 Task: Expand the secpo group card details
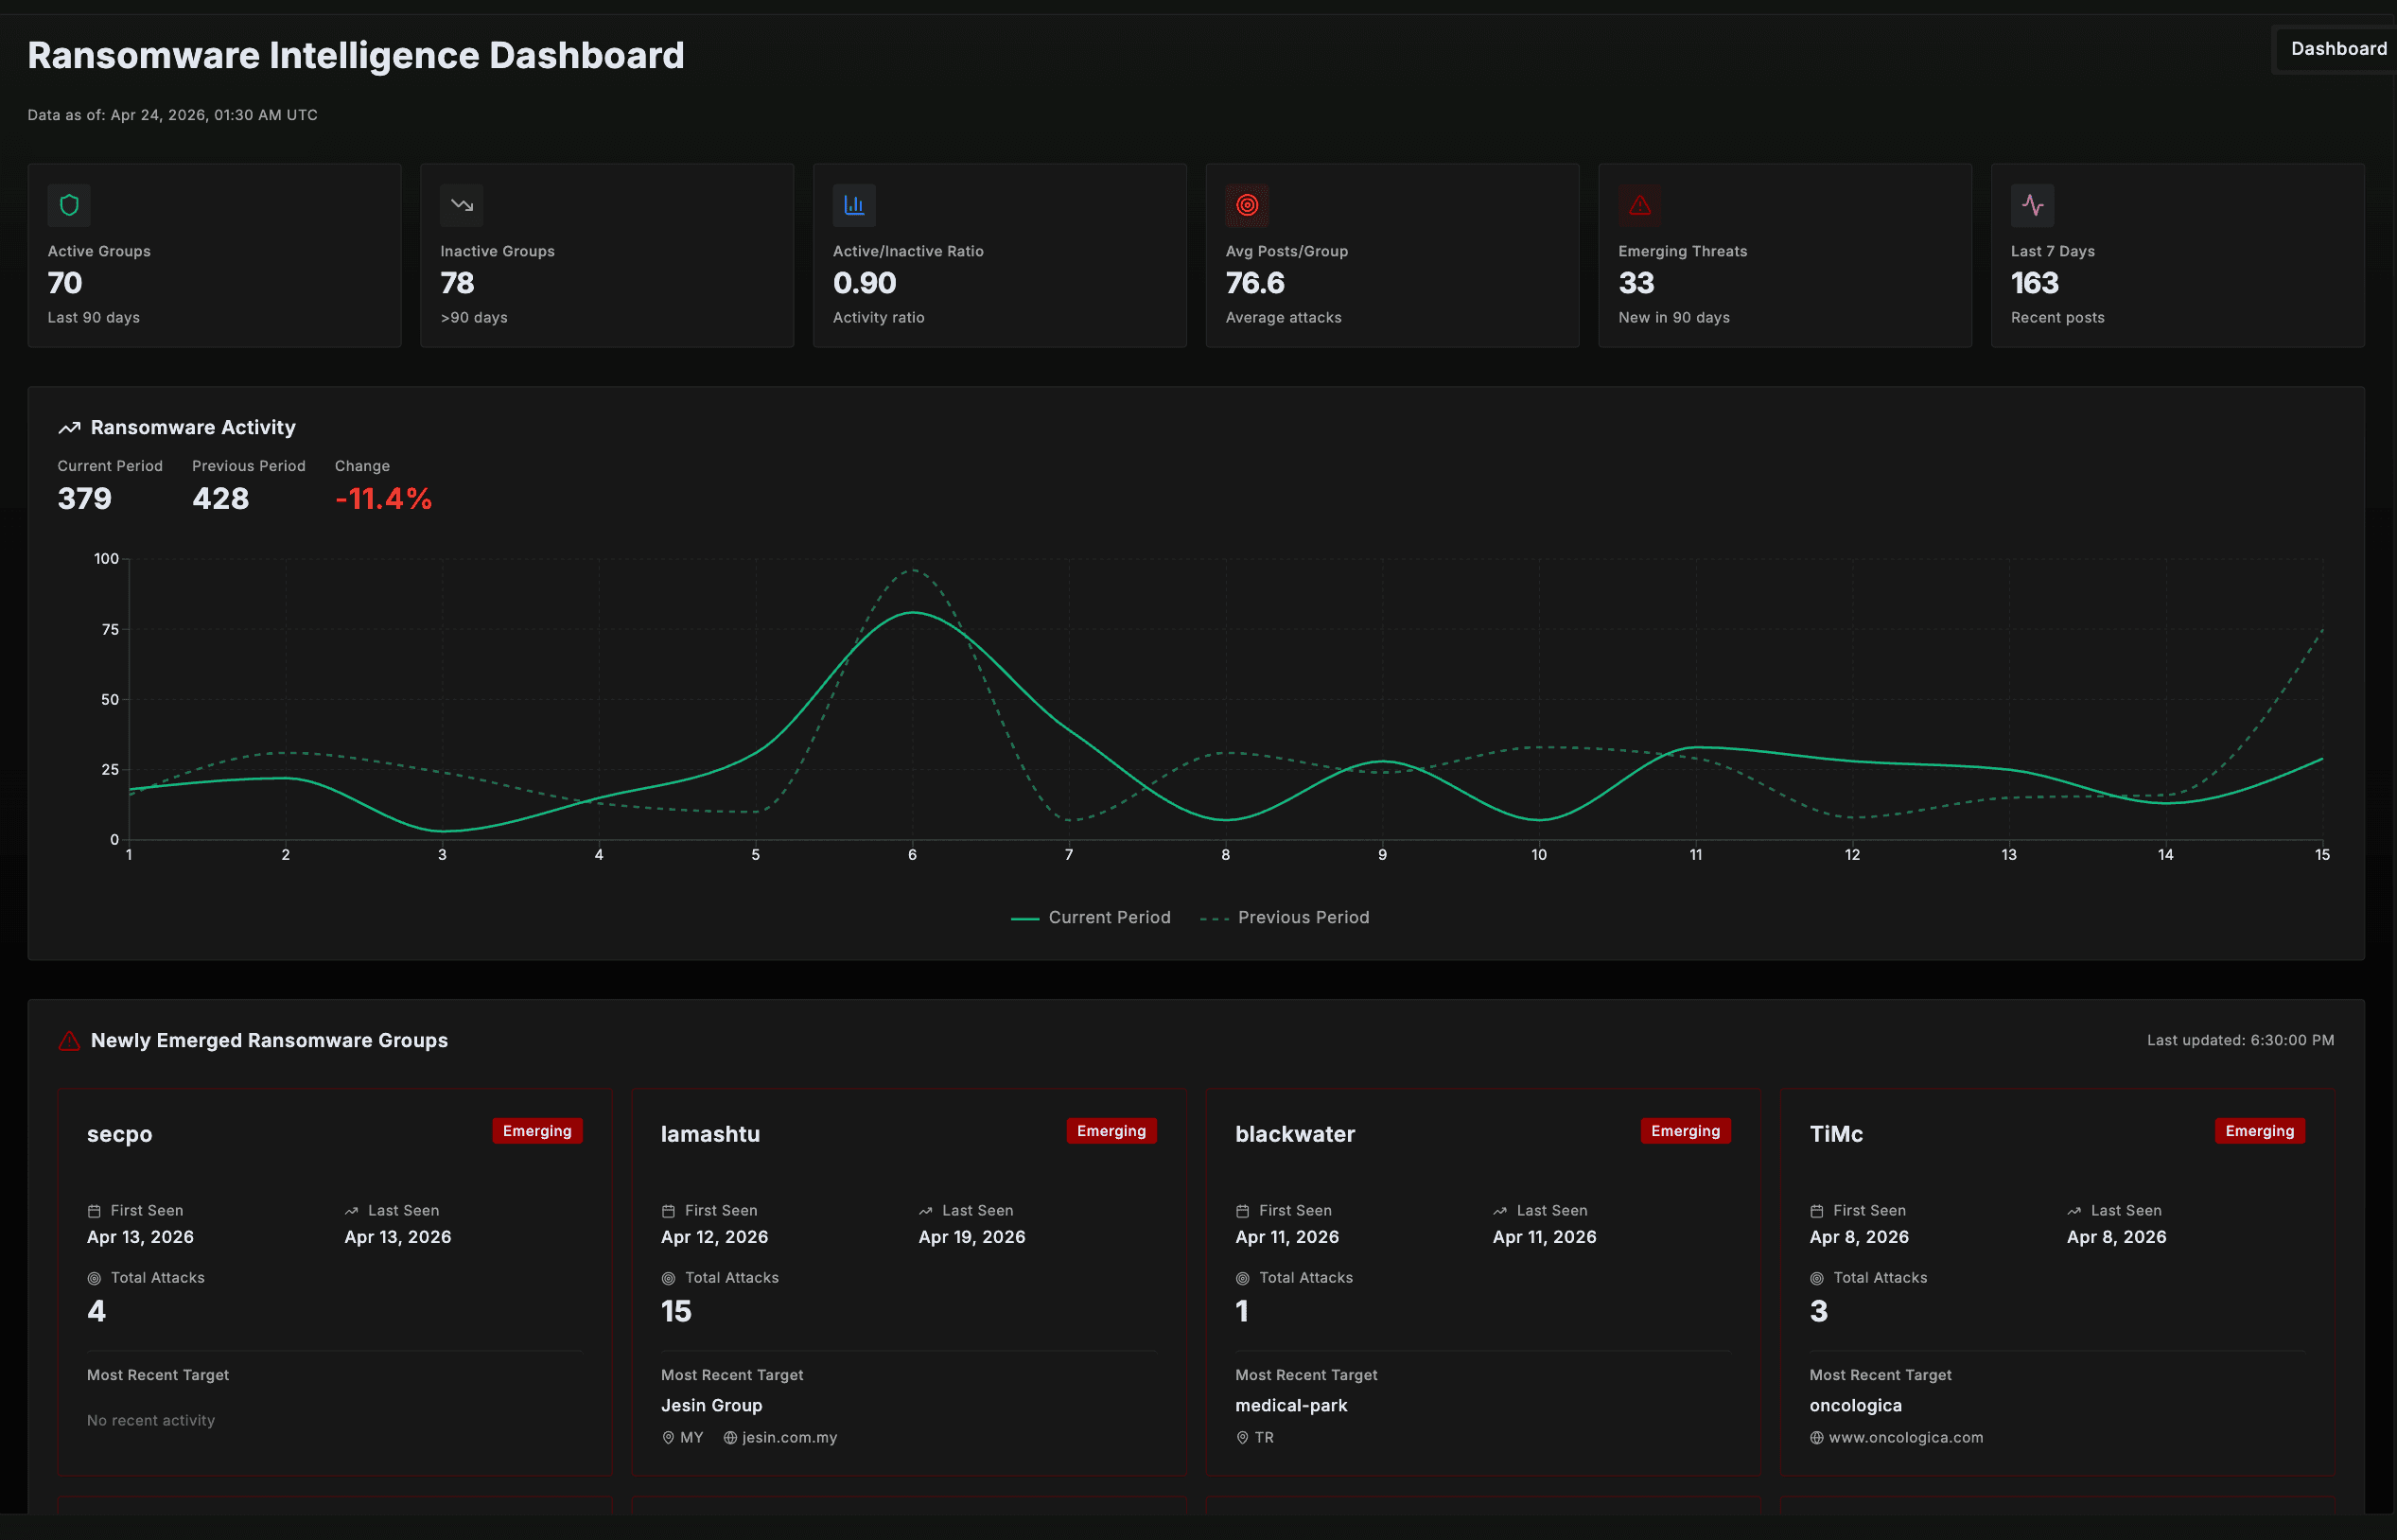click(120, 1133)
